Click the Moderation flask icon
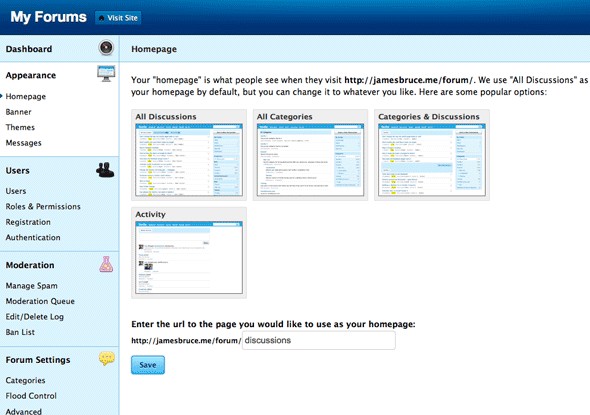Image resolution: width=590 pixels, height=415 pixels. [x=106, y=264]
